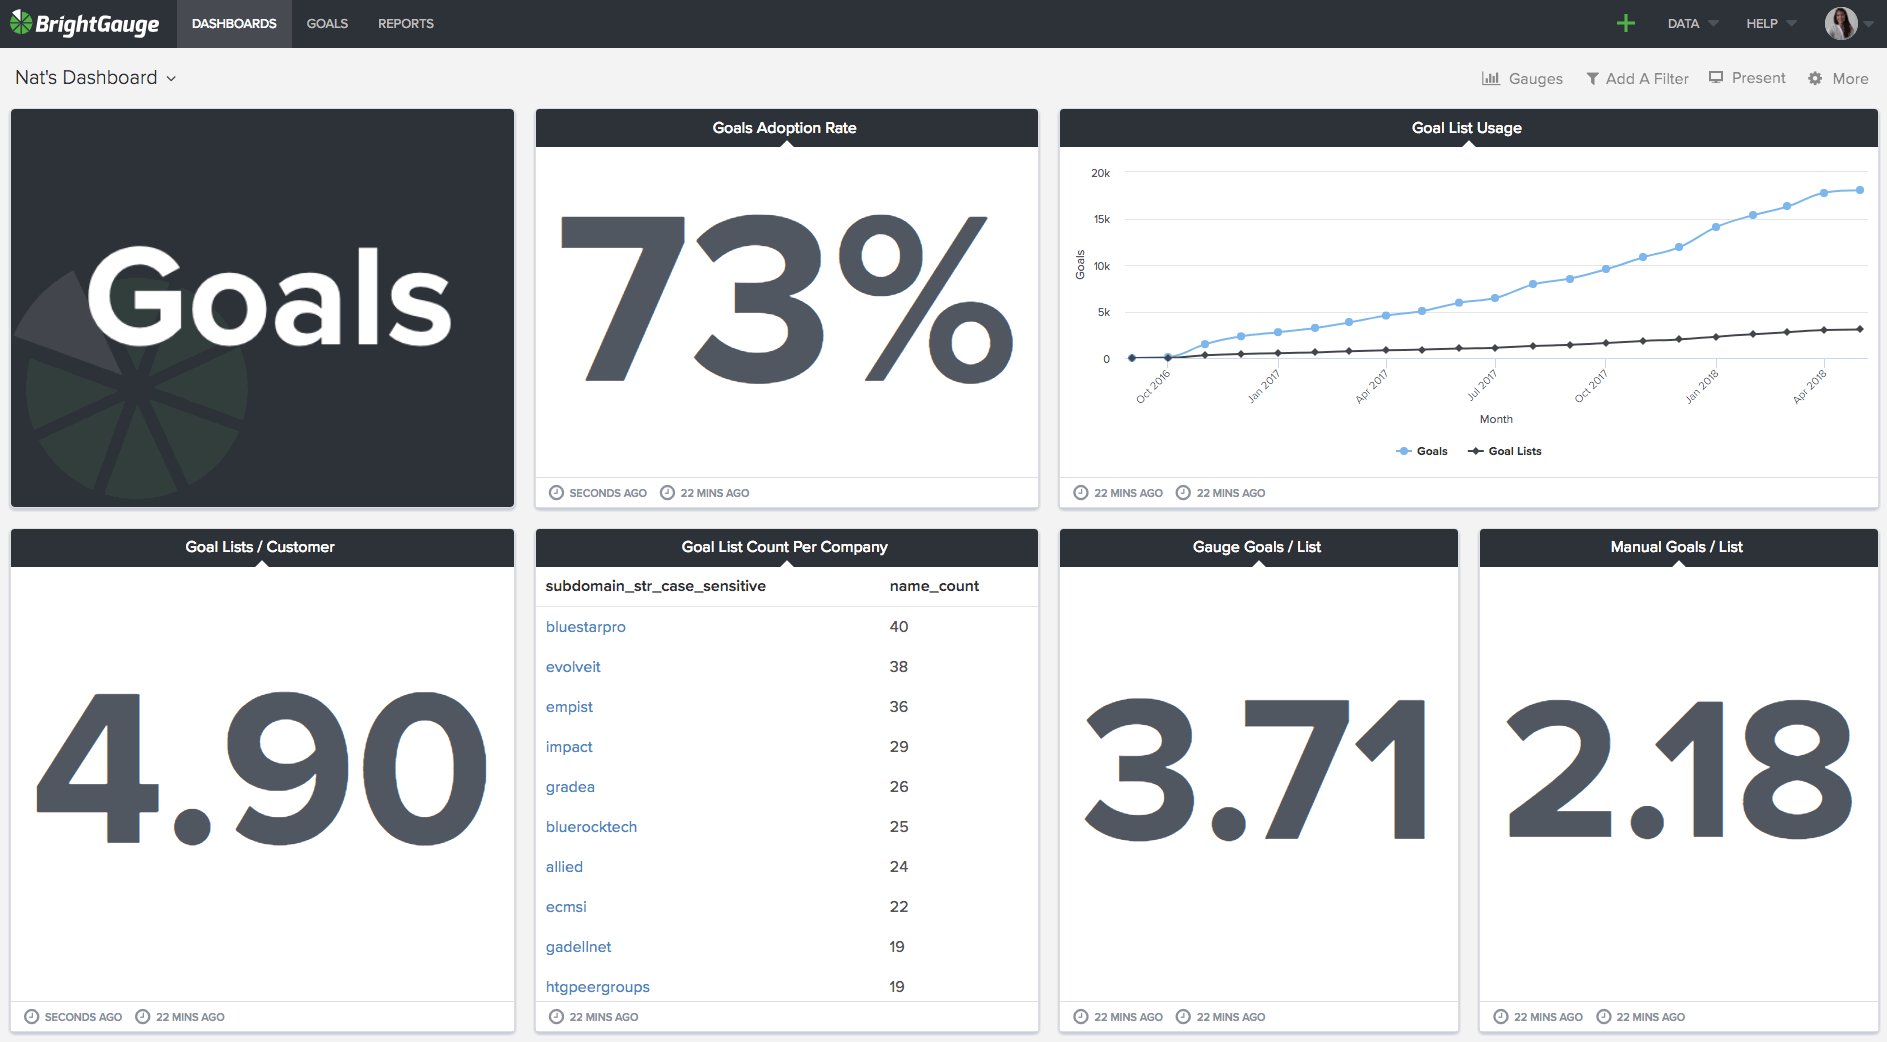
Task: Click the 3.71 Gauge Goals / List value
Action: pyautogui.click(x=1256, y=767)
